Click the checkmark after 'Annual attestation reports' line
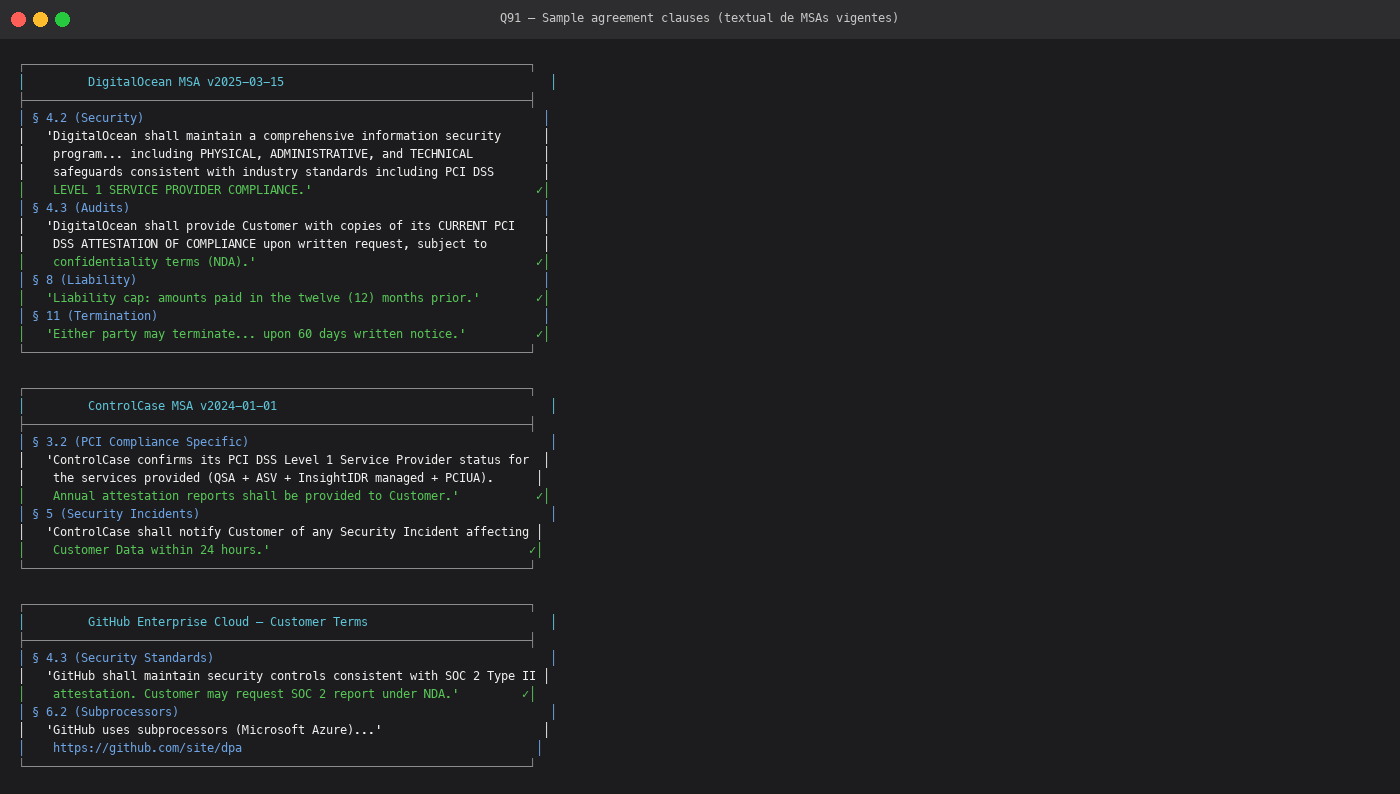1400x794 pixels. coord(540,496)
